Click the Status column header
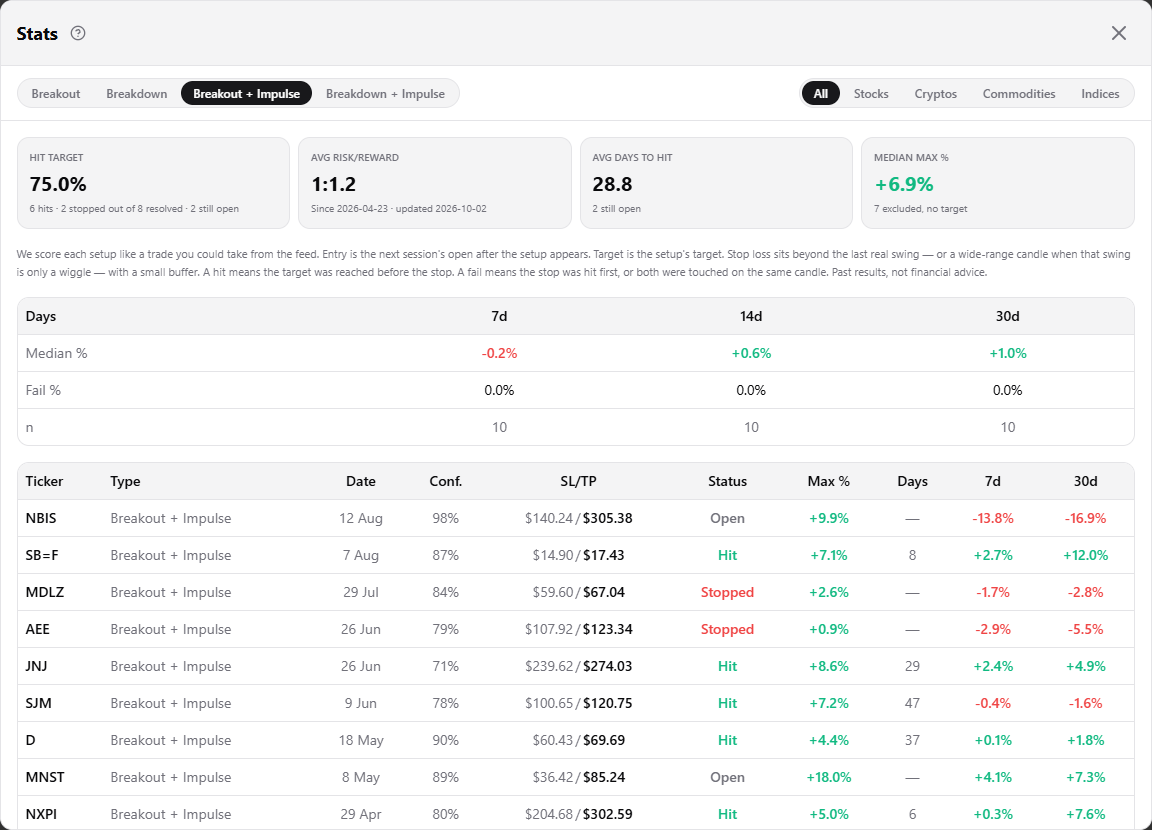The height and width of the screenshot is (830, 1152). coord(727,481)
